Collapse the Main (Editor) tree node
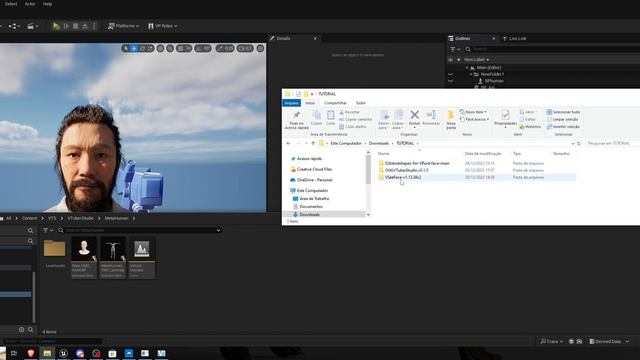This screenshot has width=640, height=360. (x=467, y=68)
